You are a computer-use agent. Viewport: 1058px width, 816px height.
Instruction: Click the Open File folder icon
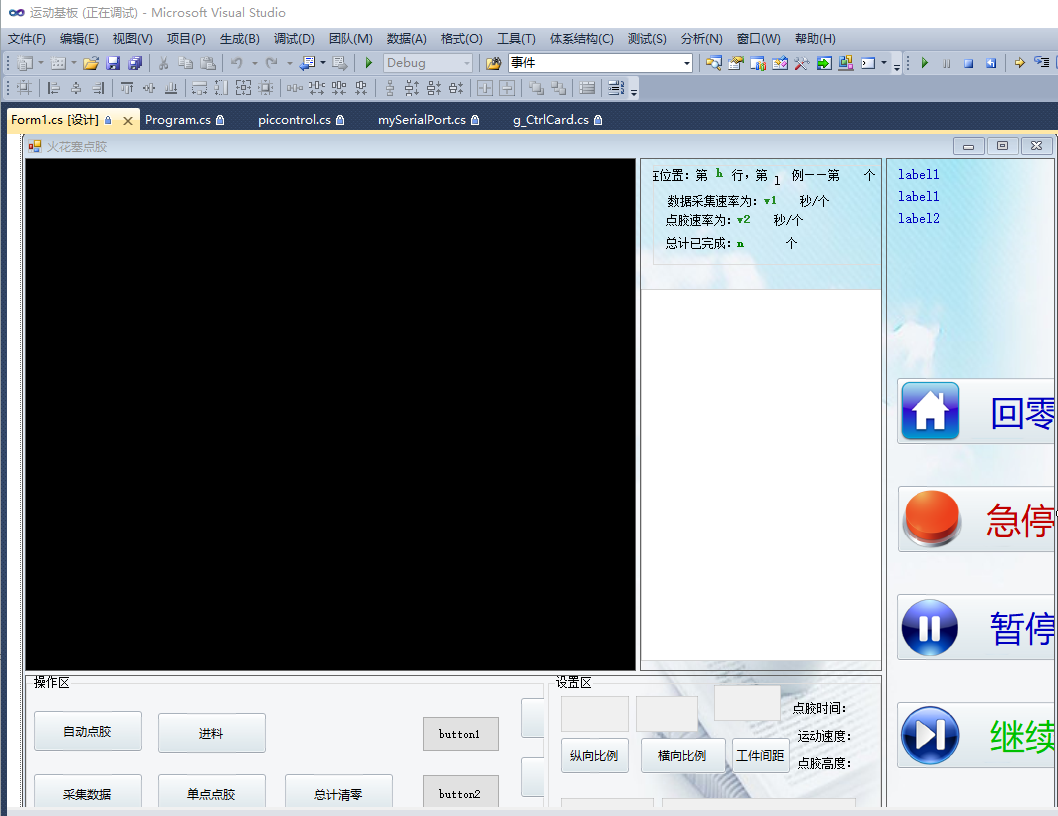click(x=91, y=63)
